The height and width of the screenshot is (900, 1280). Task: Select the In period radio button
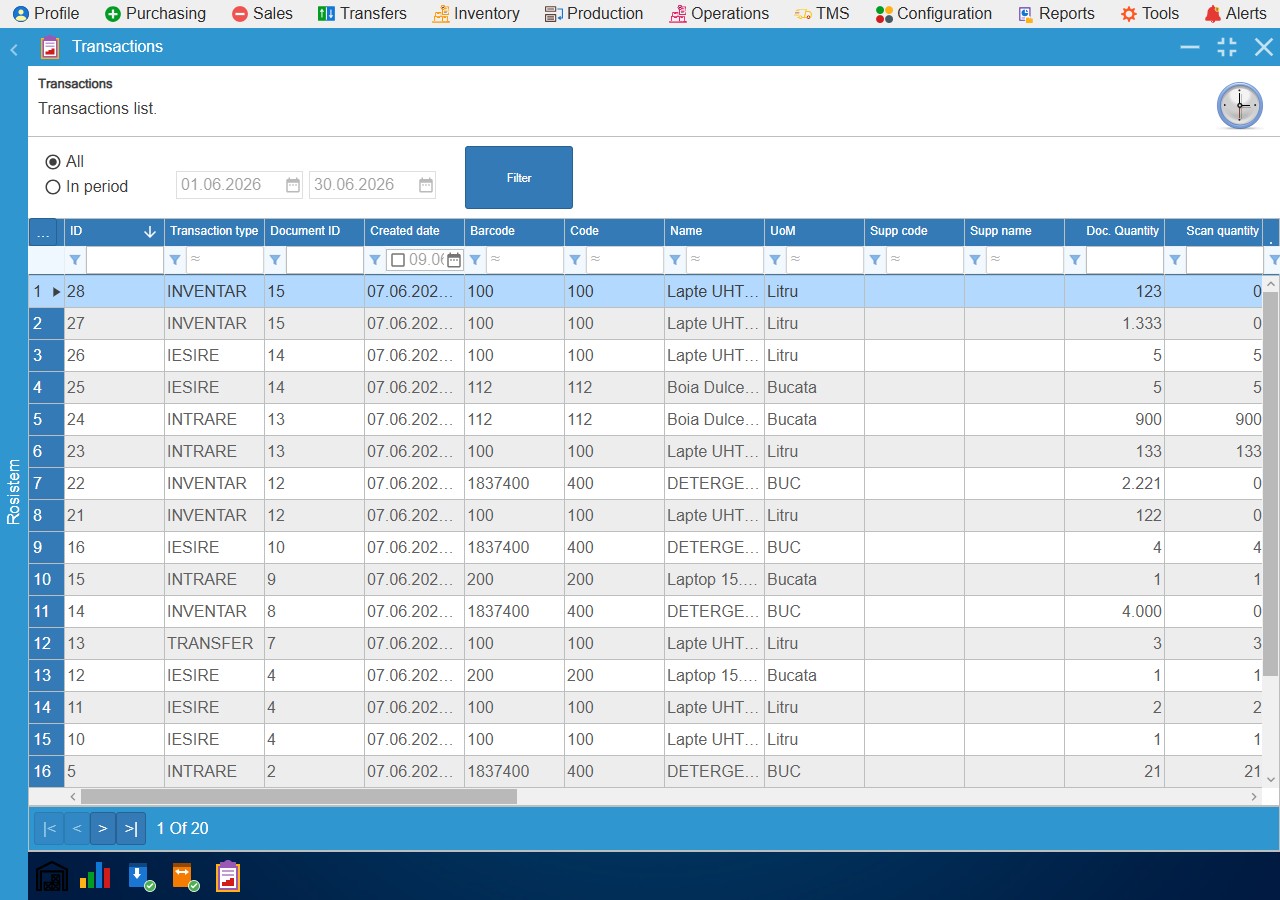53,187
